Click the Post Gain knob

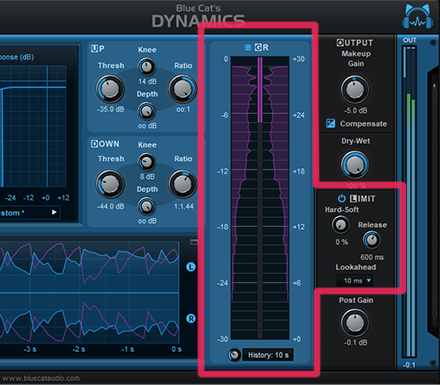point(355,323)
